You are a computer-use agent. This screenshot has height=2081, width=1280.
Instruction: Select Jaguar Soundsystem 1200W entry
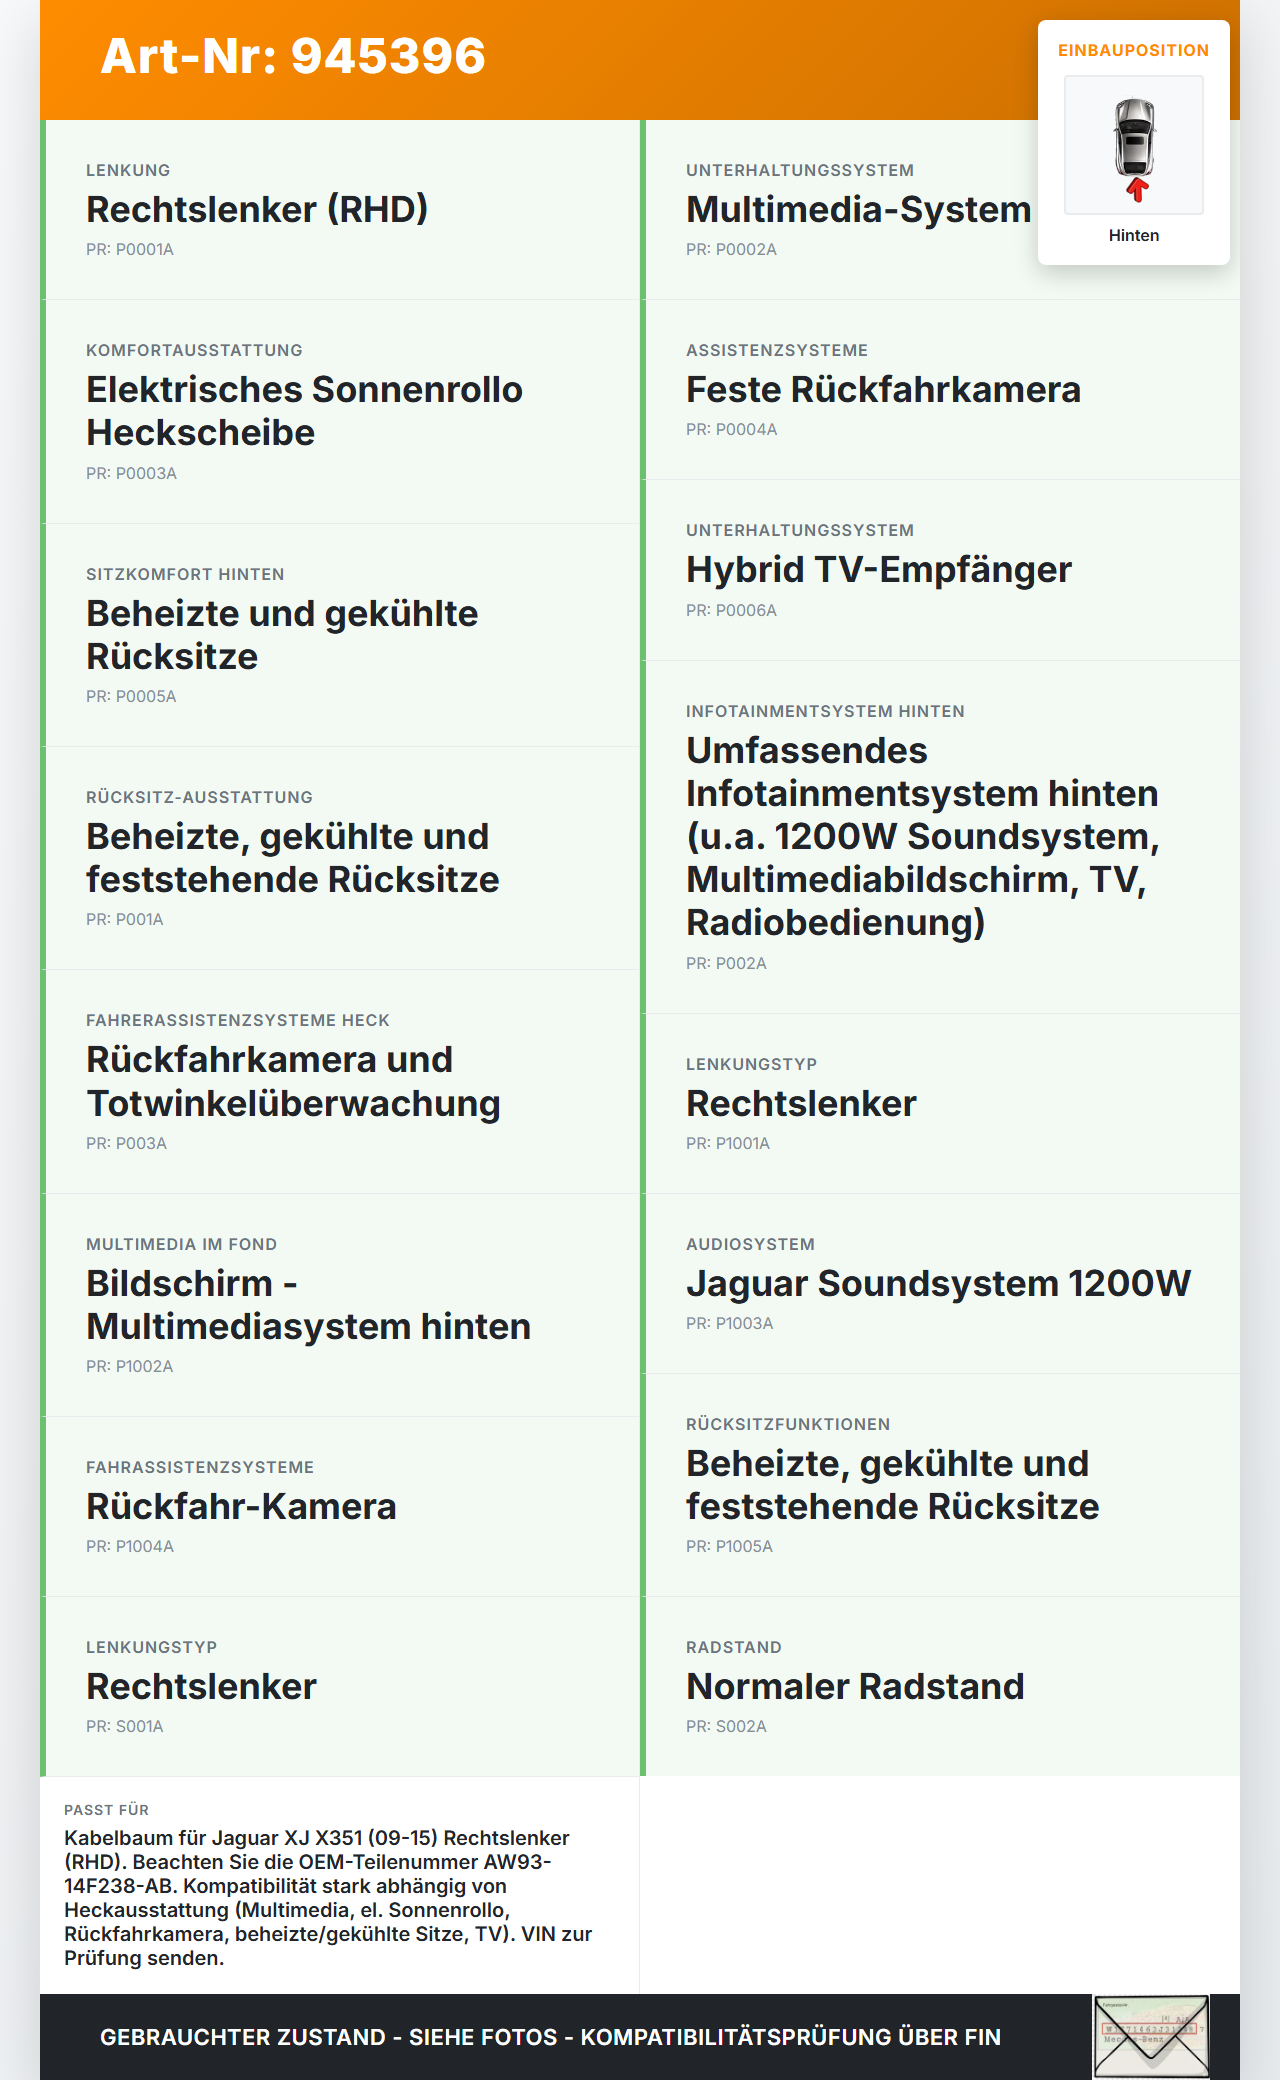tap(940, 1284)
